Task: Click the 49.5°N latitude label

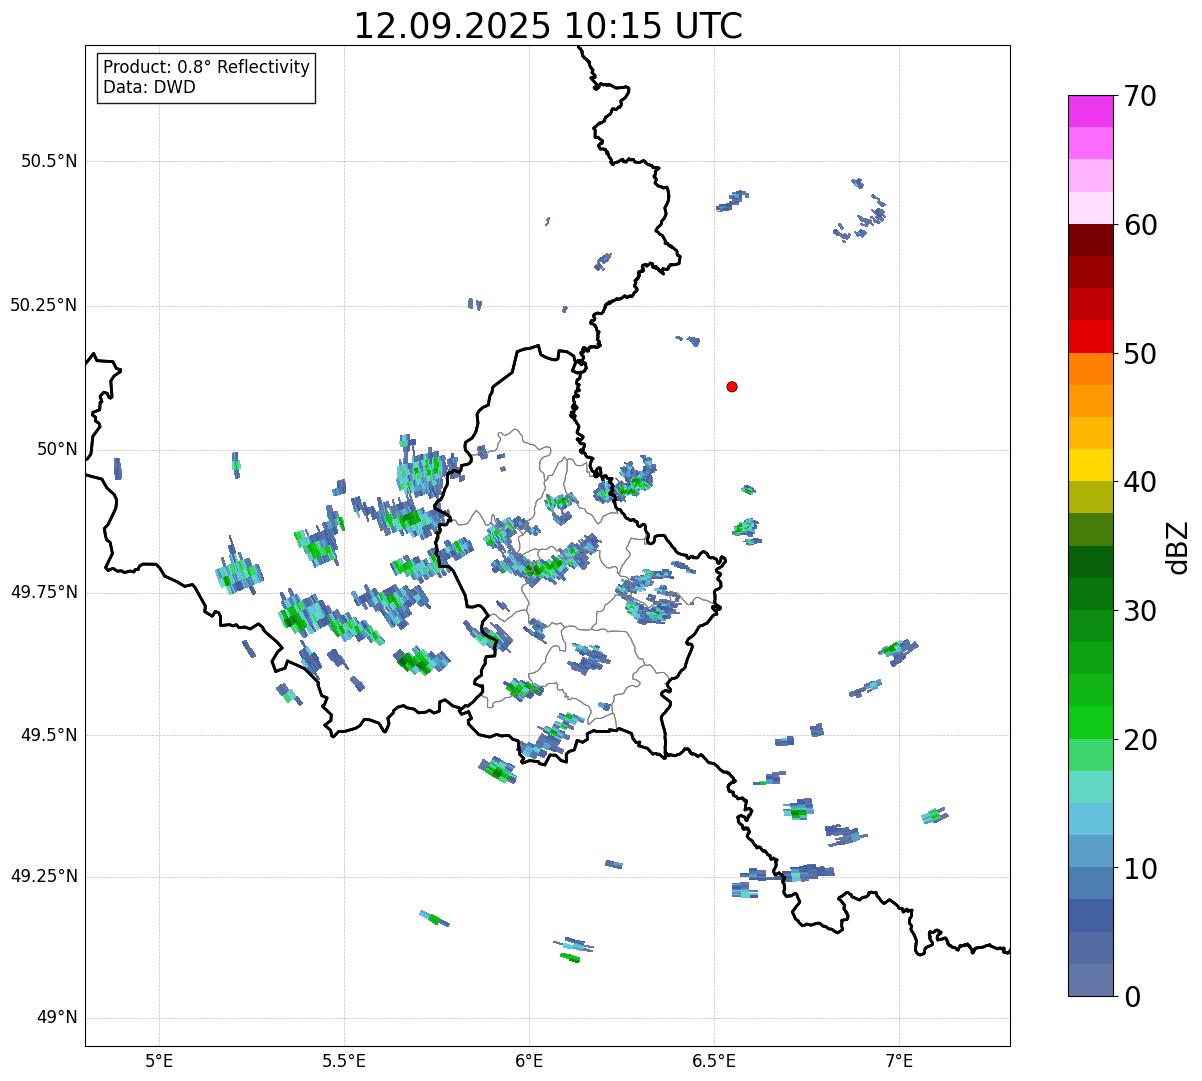Action: [49, 735]
